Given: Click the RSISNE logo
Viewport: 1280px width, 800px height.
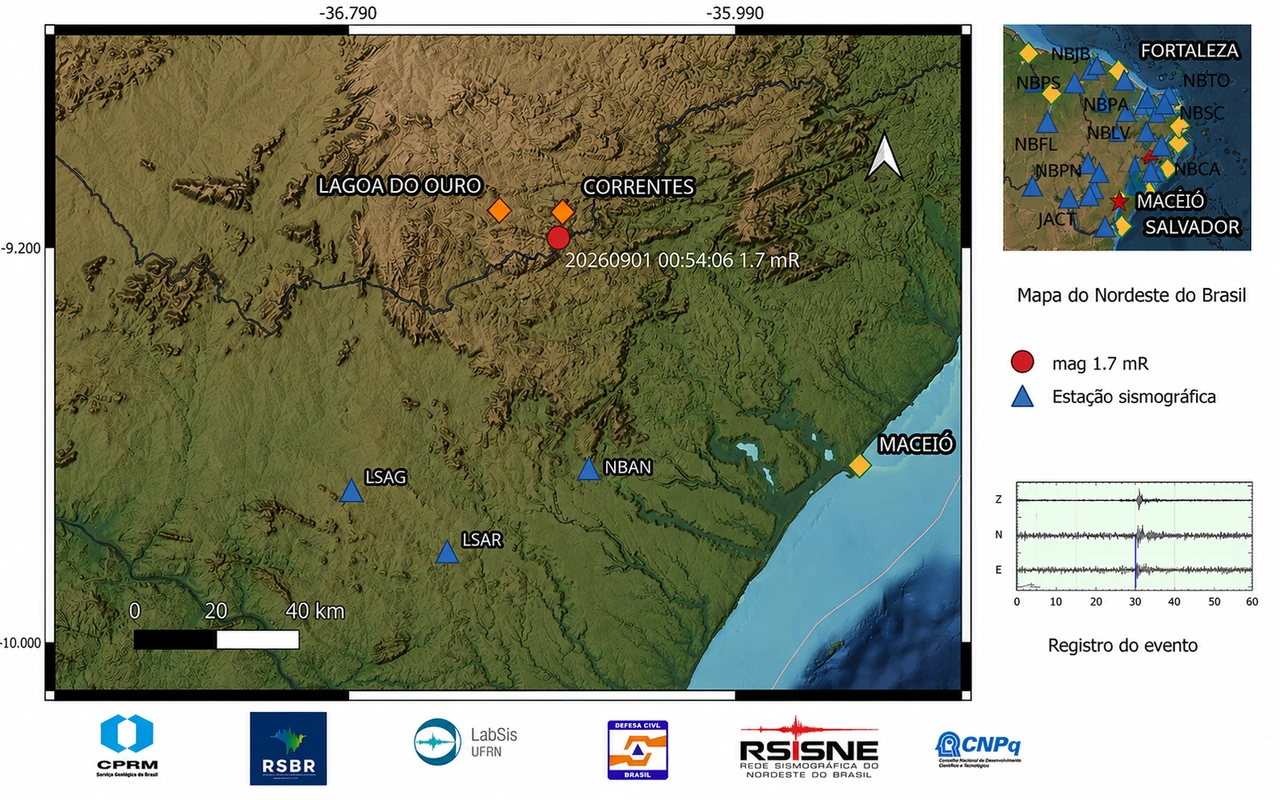Looking at the screenshot, I should (x=808, y=749).
